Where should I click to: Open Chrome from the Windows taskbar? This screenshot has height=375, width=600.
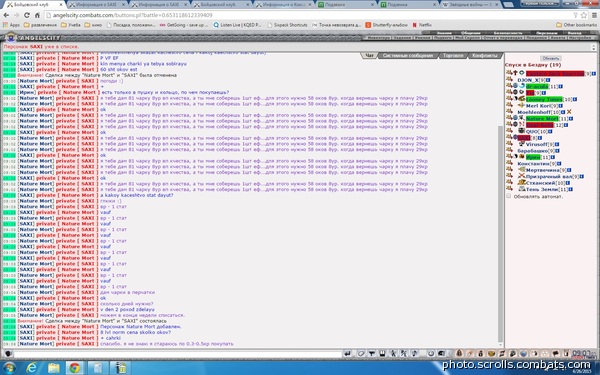(x=75, y=368)
